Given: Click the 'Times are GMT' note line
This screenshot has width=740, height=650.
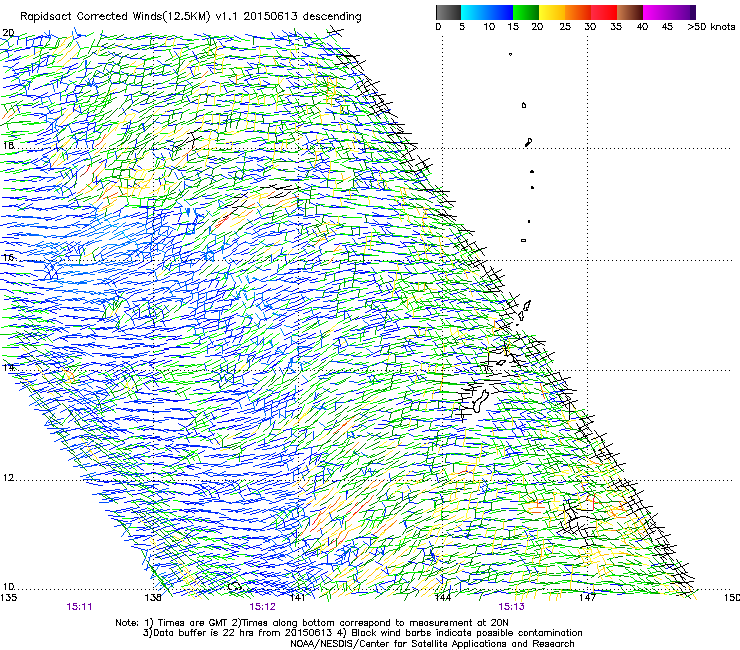Looking at the screenshot, I should 312,623.
